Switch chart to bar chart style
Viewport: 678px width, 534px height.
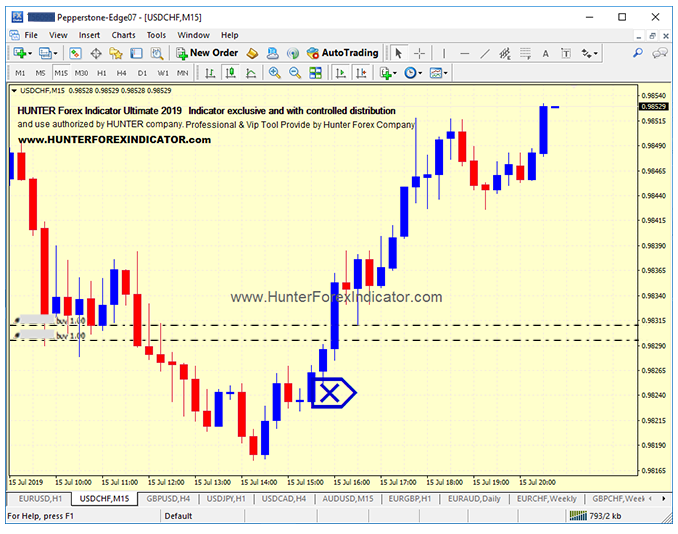pyautogui.click(x=210, y=73)
